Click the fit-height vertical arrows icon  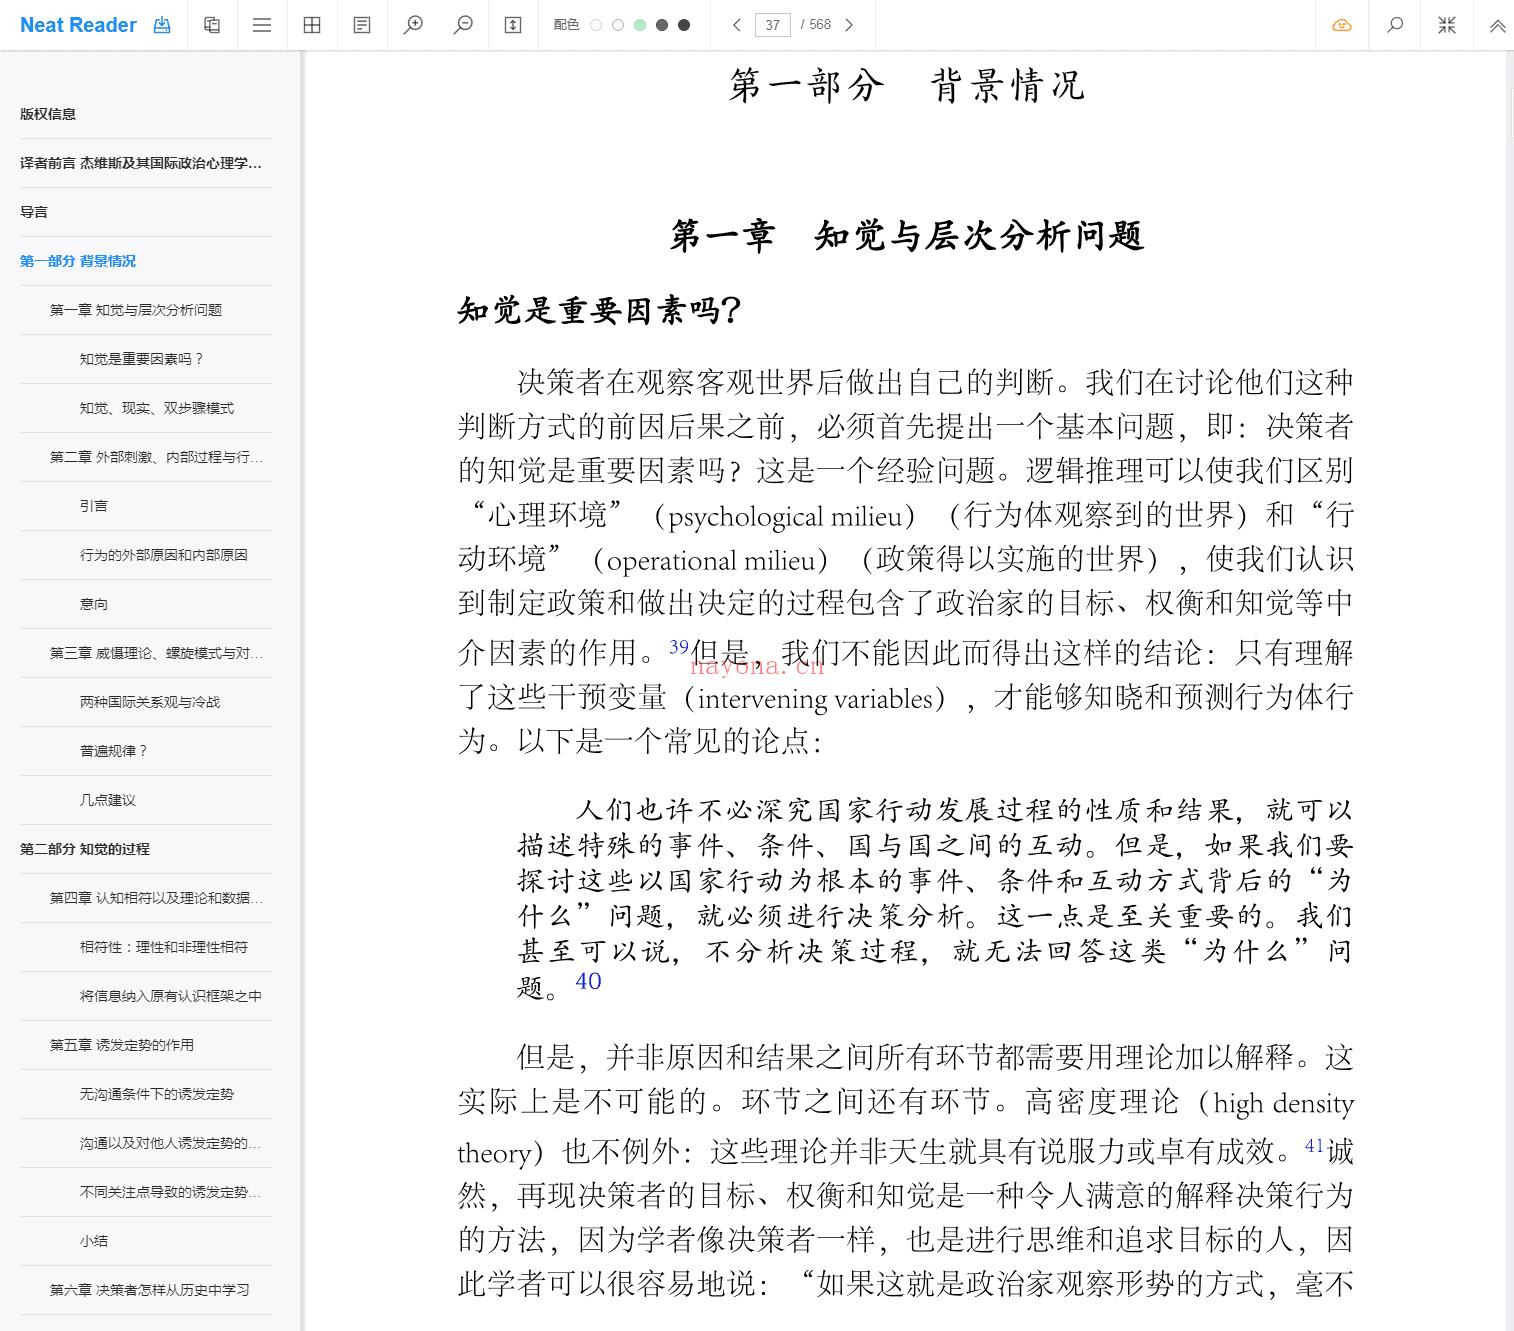513,25
